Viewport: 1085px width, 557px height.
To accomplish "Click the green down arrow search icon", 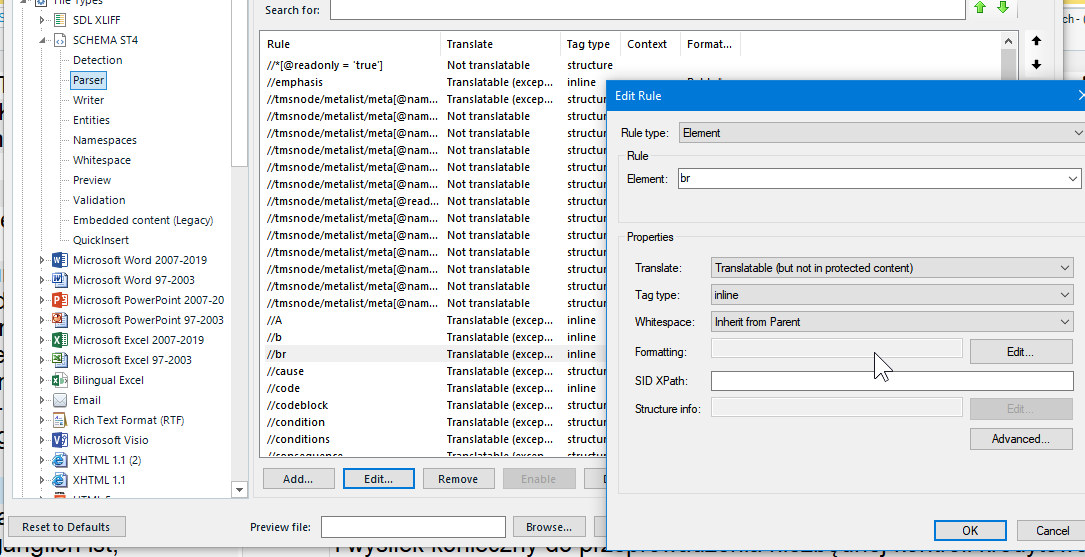I will coord(1003,8).
